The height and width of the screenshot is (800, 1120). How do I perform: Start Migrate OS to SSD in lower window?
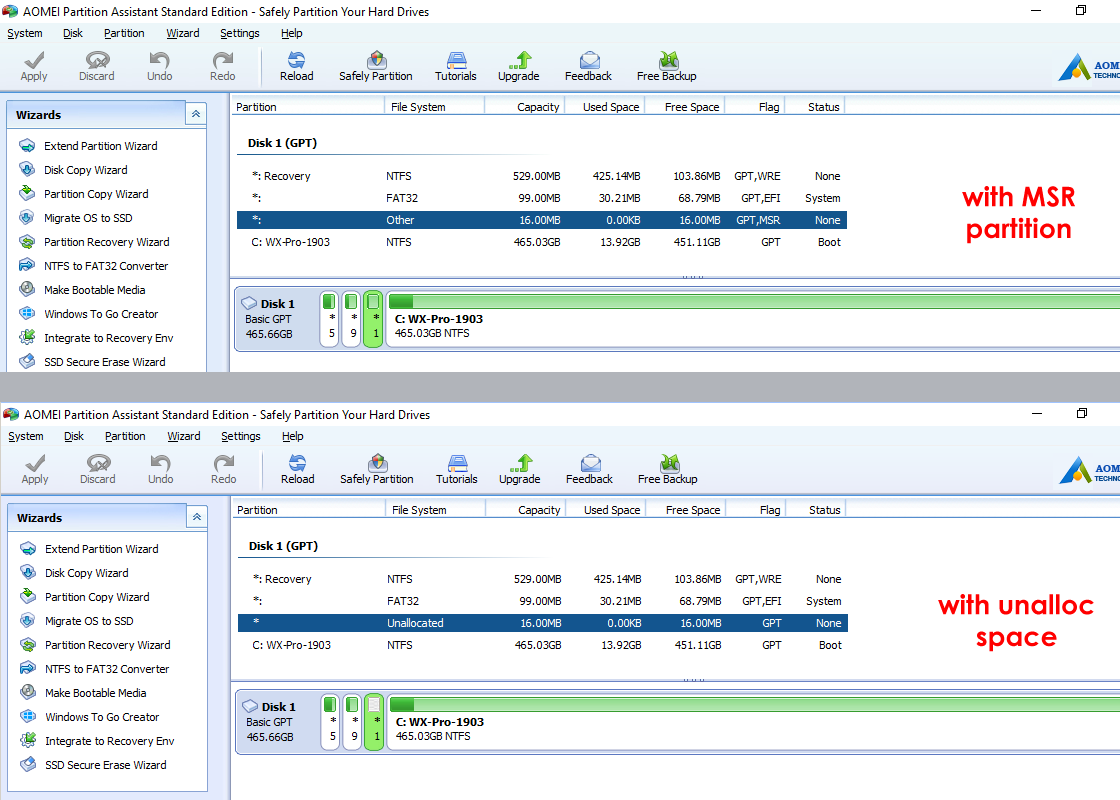(89, 621)
